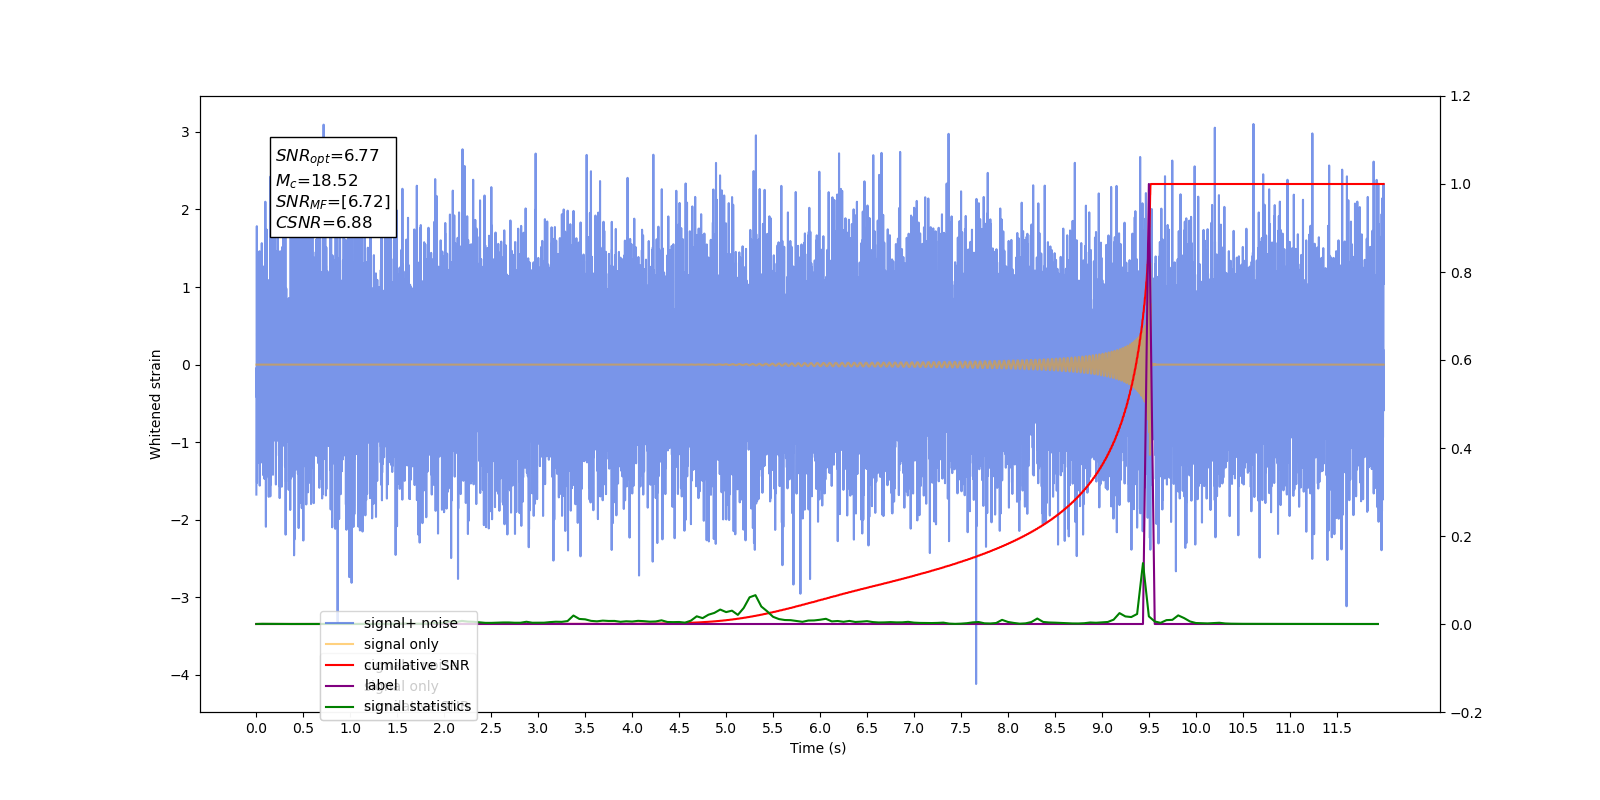Screen dimensions: 1600x800
Task: Click the 9.5 tick on time axis
Action: (1149, 728)
